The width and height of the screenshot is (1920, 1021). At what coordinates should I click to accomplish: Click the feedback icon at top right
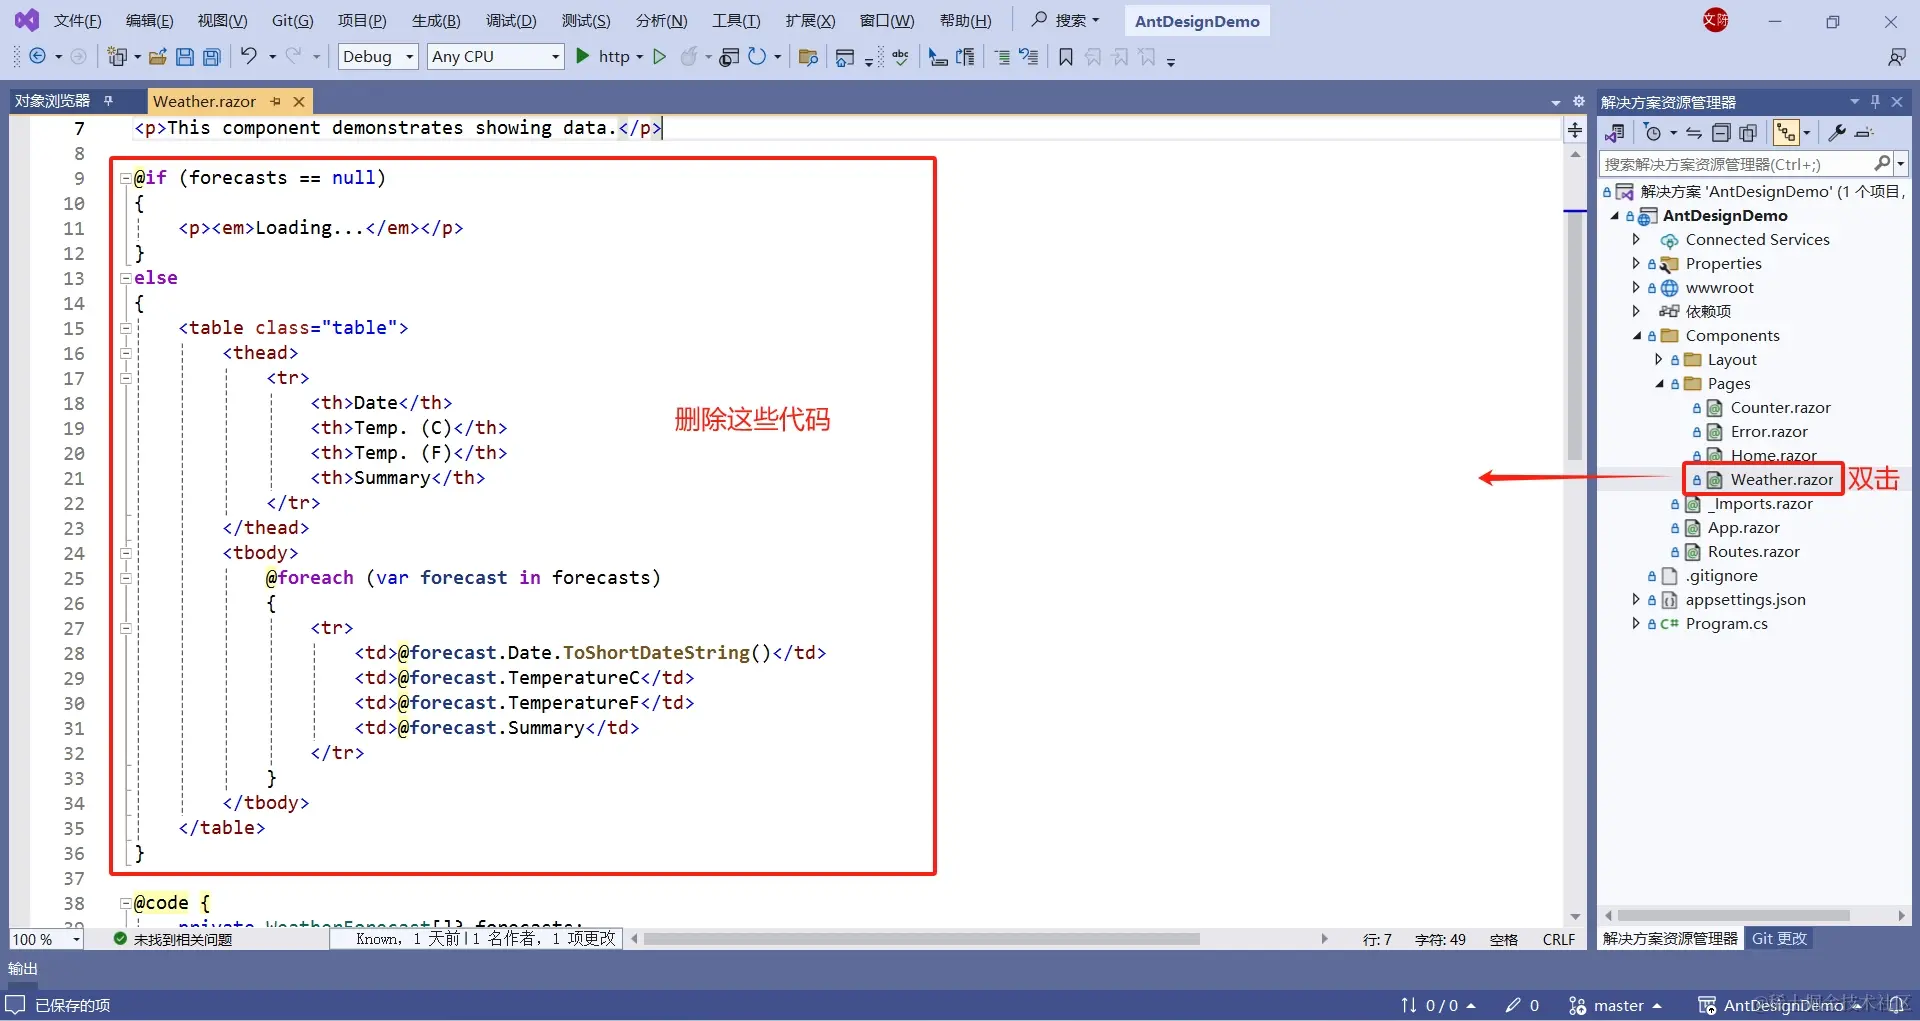[x=1896, y=57]
